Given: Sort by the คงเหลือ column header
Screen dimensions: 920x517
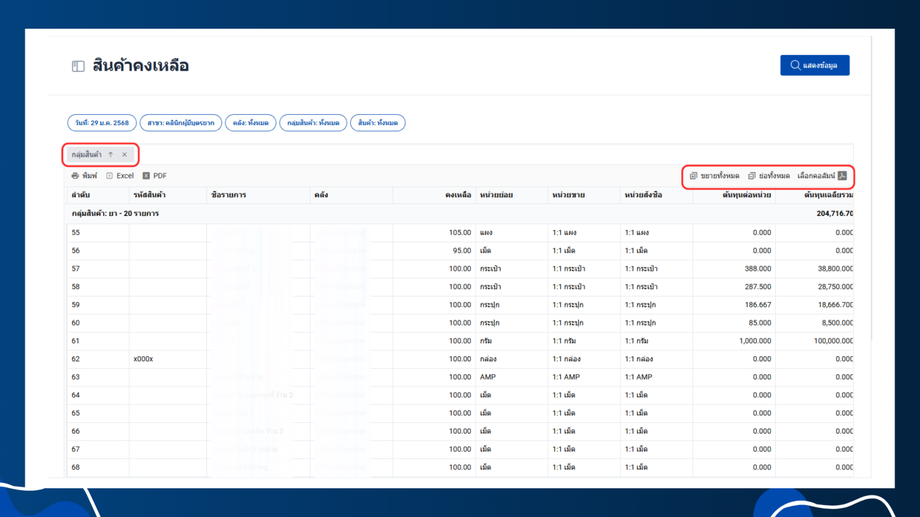Looking at the screenshot, I should click(457, 195).
